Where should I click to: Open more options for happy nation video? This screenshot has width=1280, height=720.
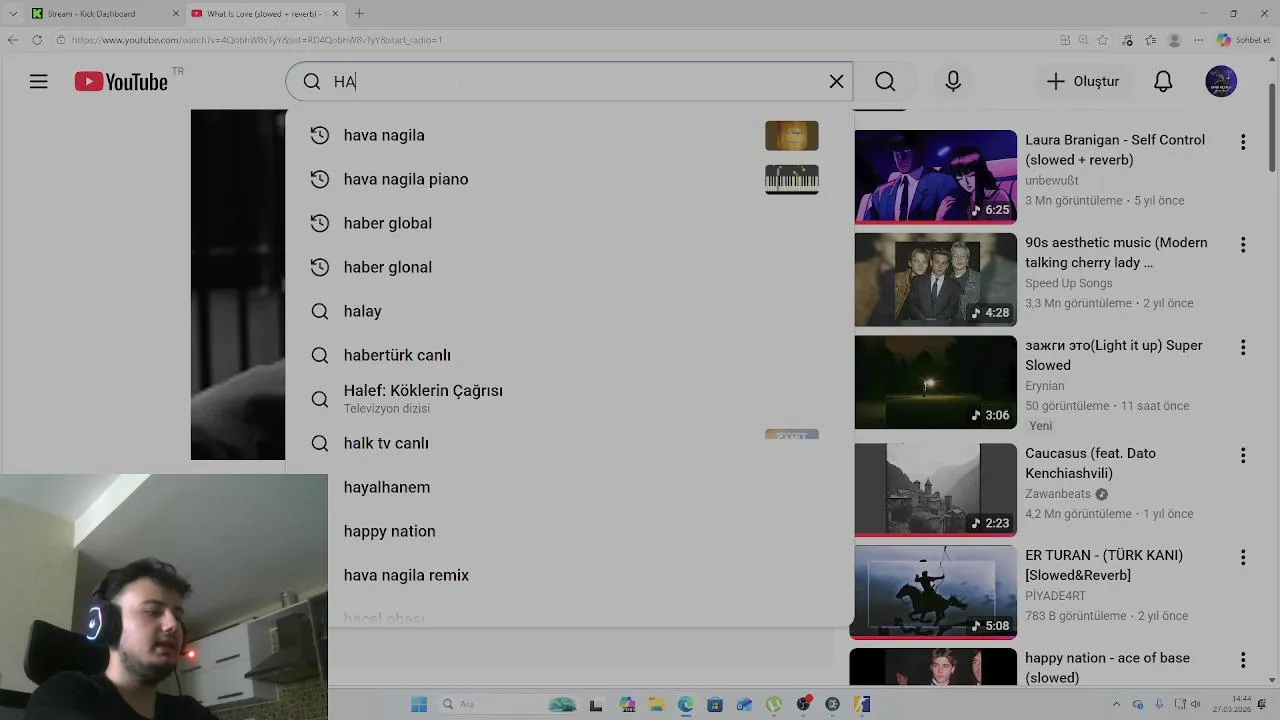pos(1243,660)
